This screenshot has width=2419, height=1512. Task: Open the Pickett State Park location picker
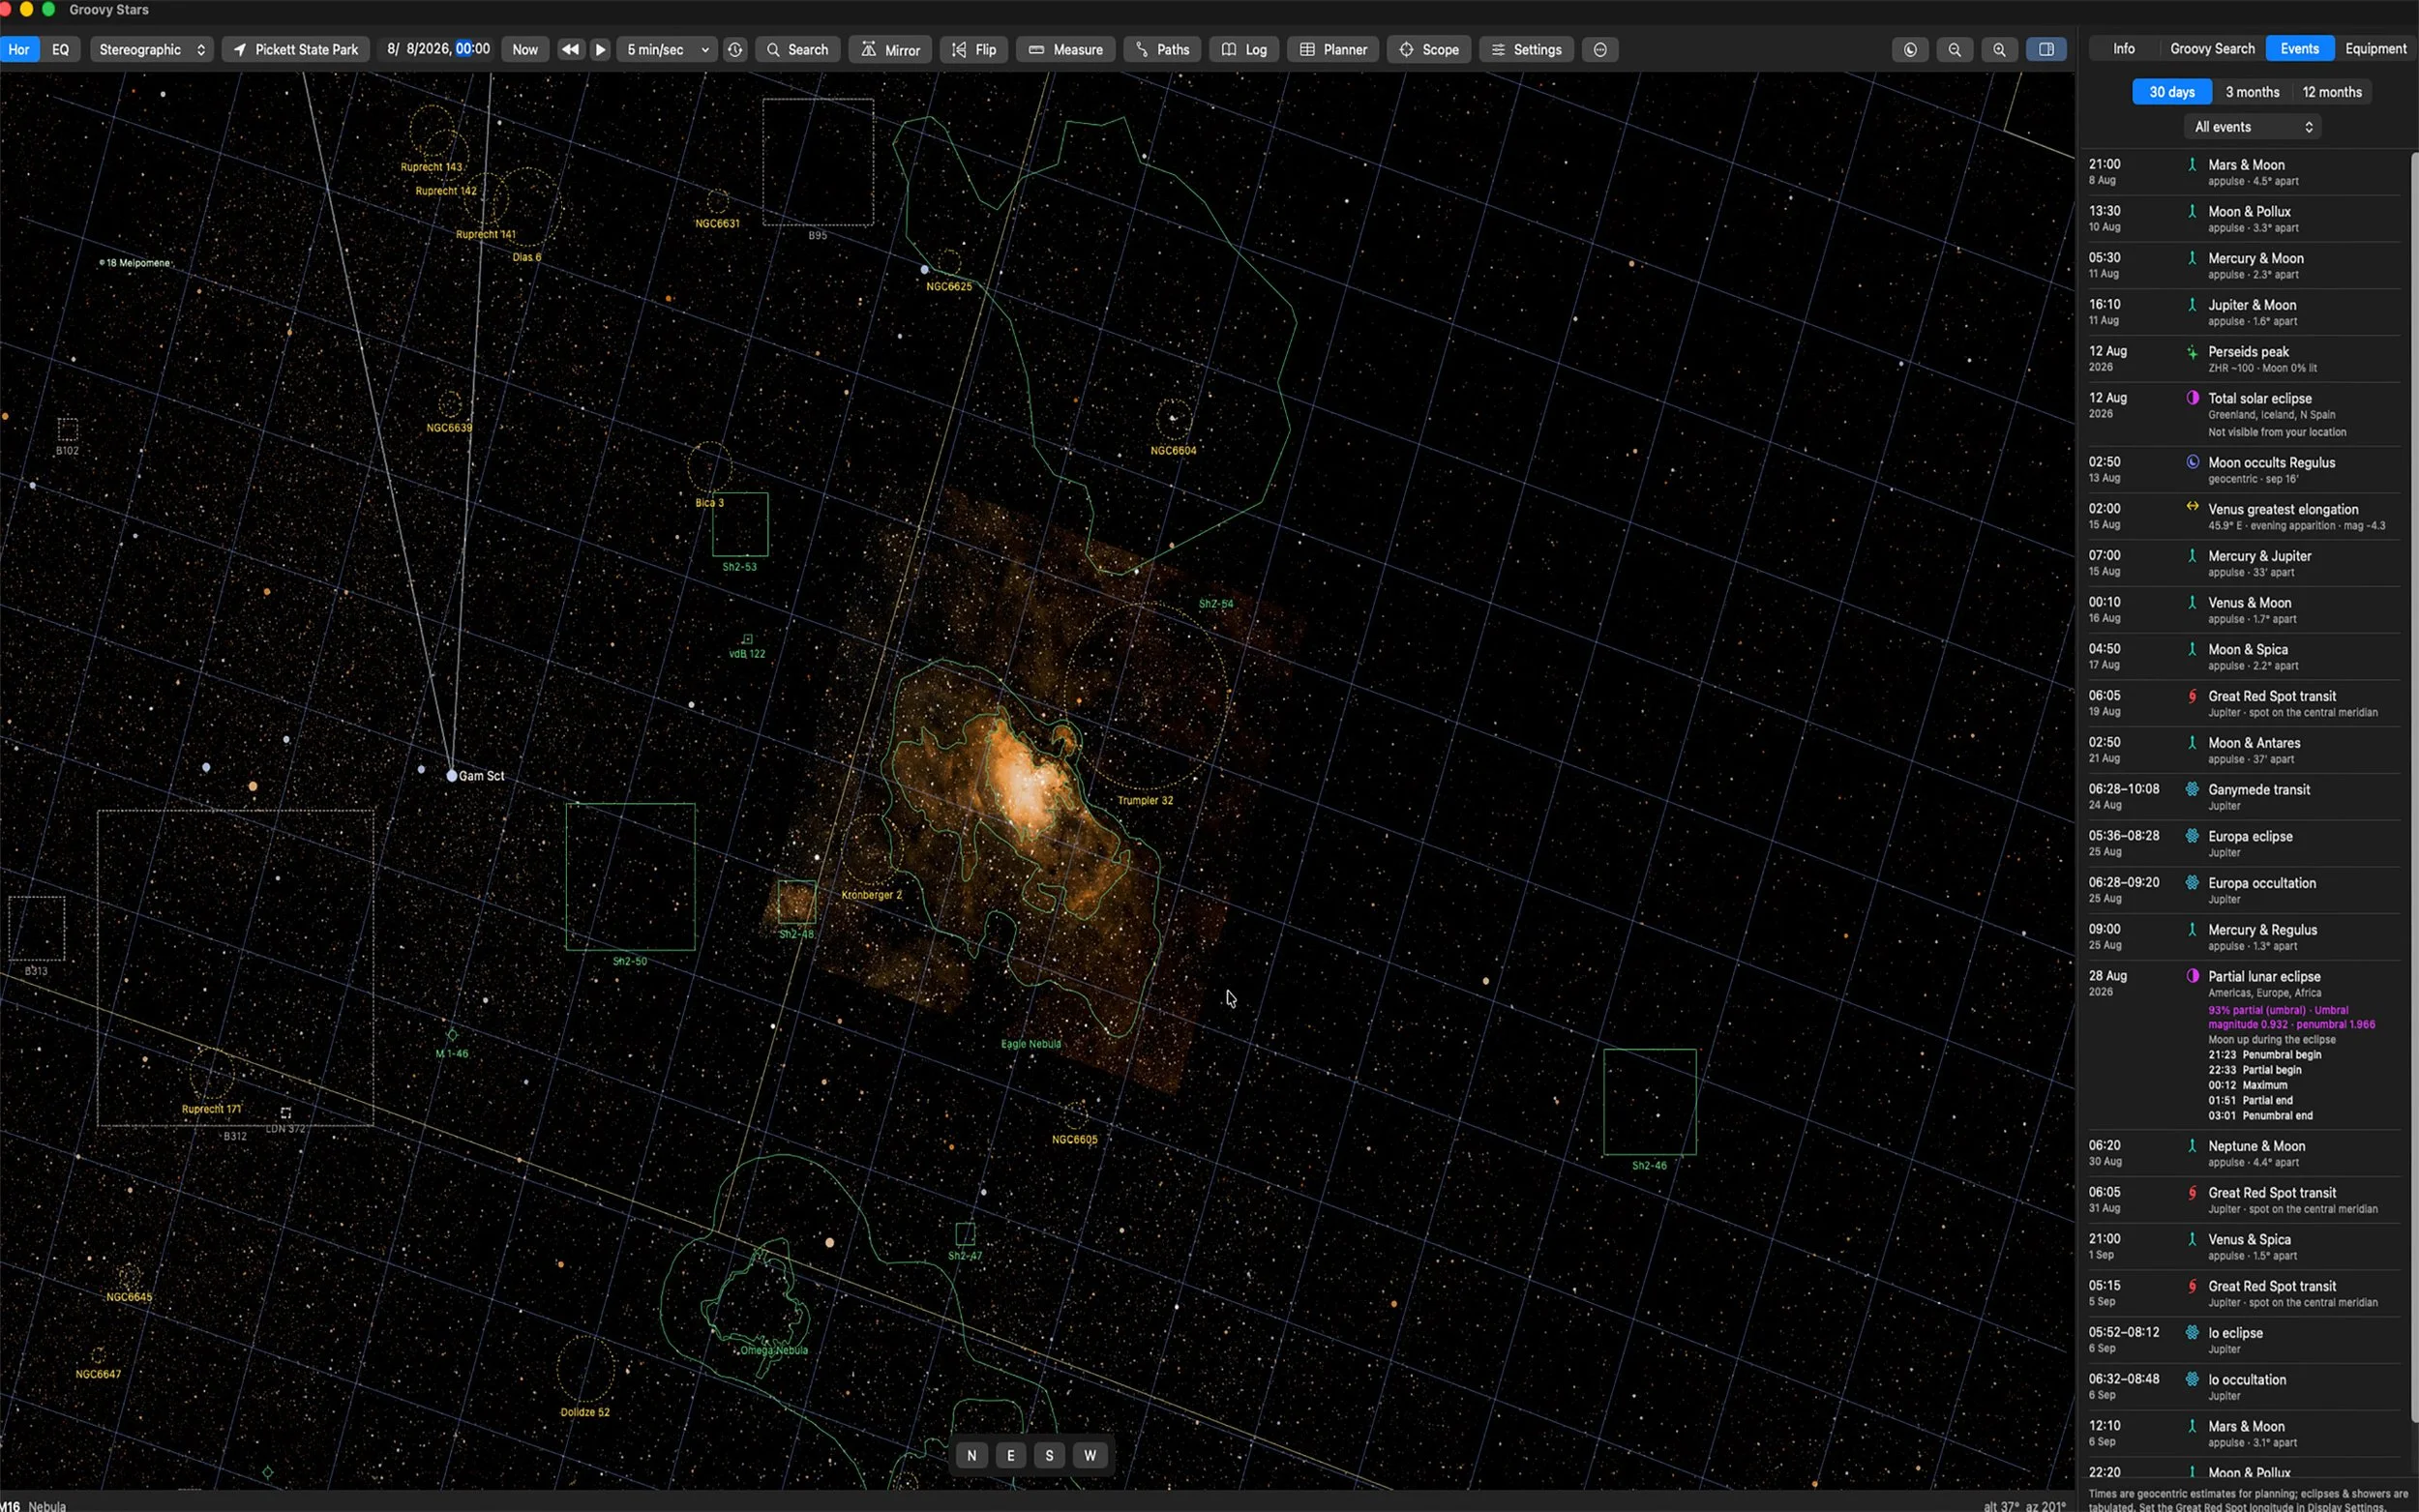[296, 49]
